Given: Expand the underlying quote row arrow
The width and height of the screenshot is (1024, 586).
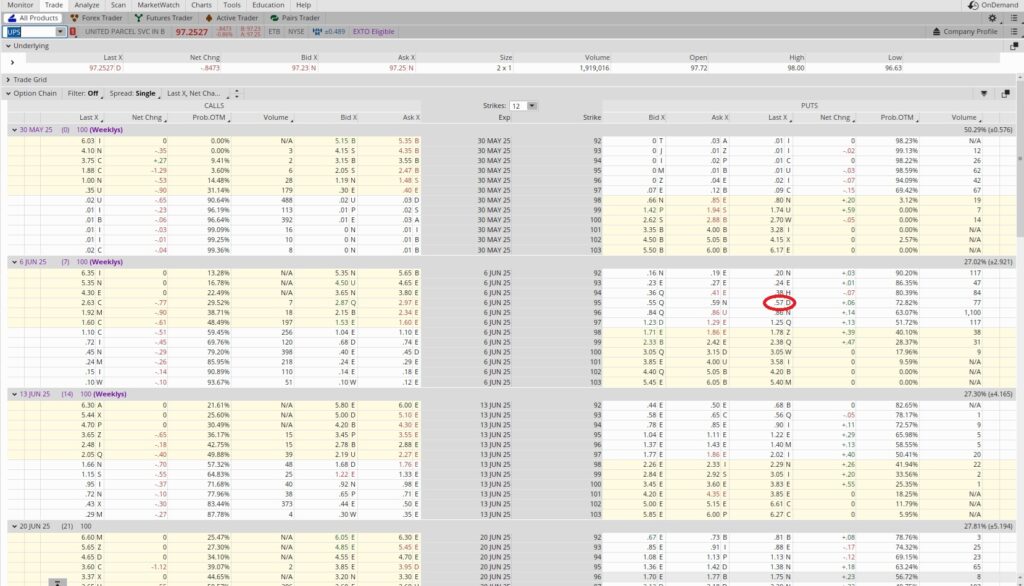Looking at the screenshot, I should click(12, 63).
